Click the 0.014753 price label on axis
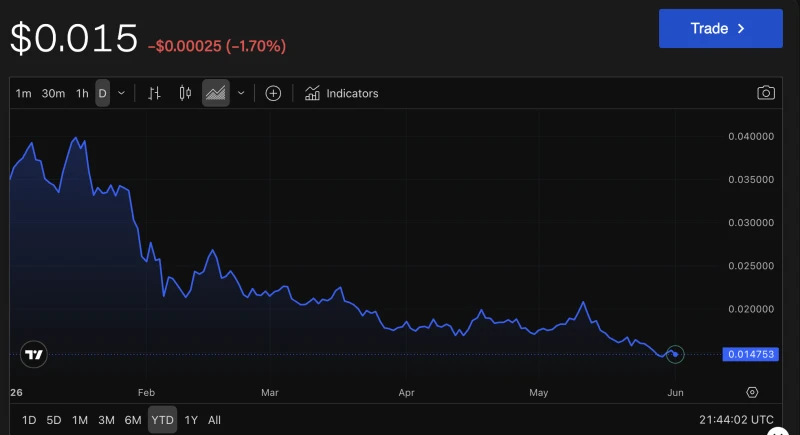This screenshot has width=800, height=435. pos(751,354)
